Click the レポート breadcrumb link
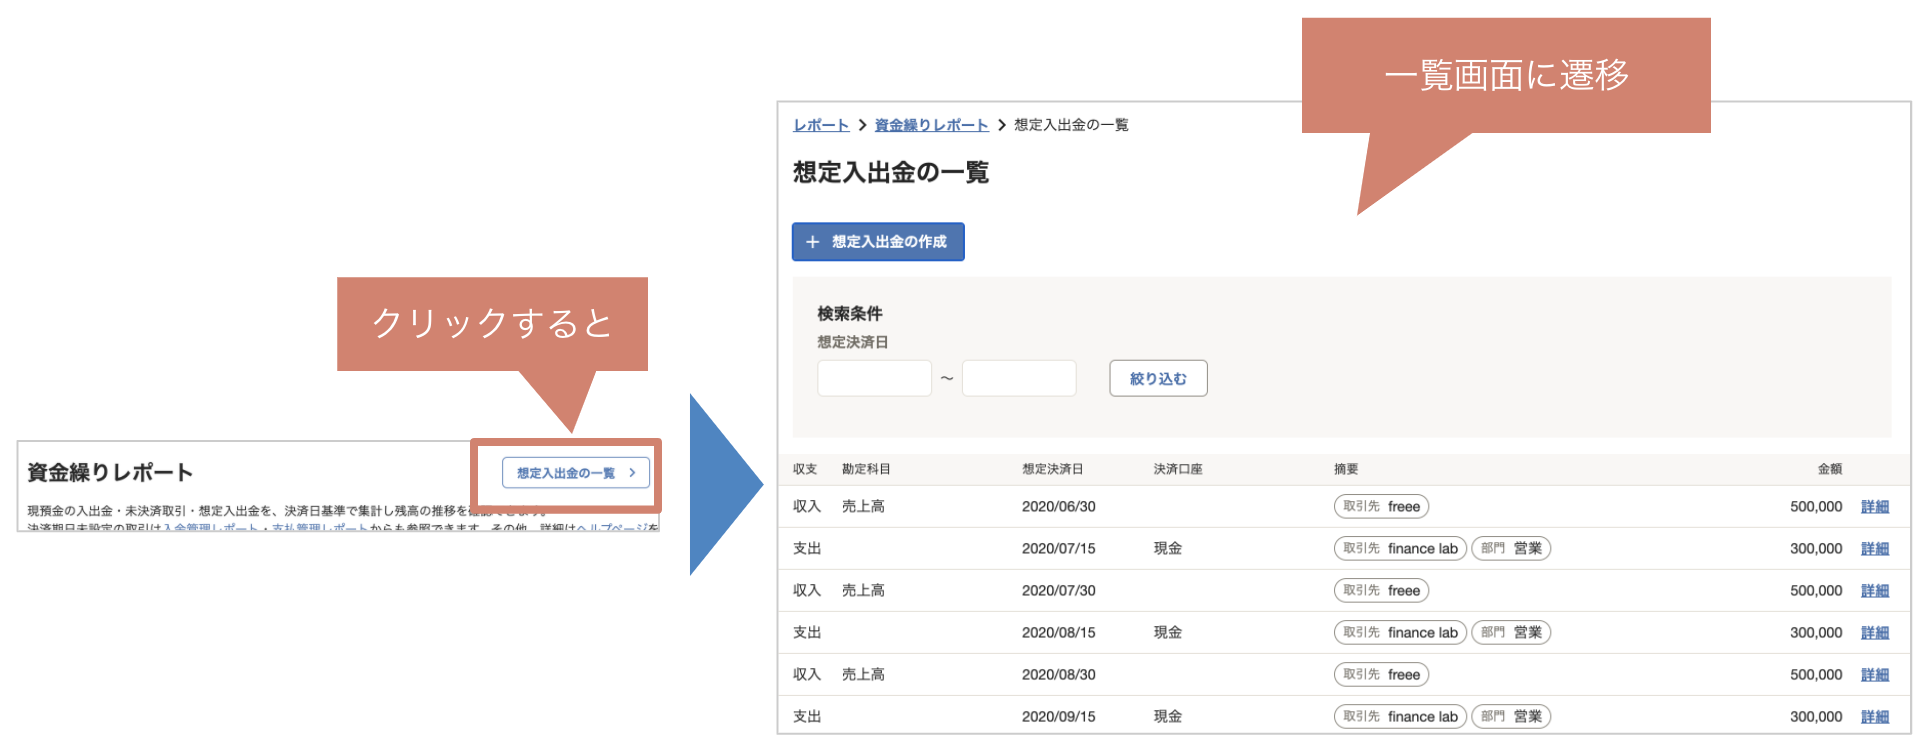The image size is (1918, 756). click(821, 125)
